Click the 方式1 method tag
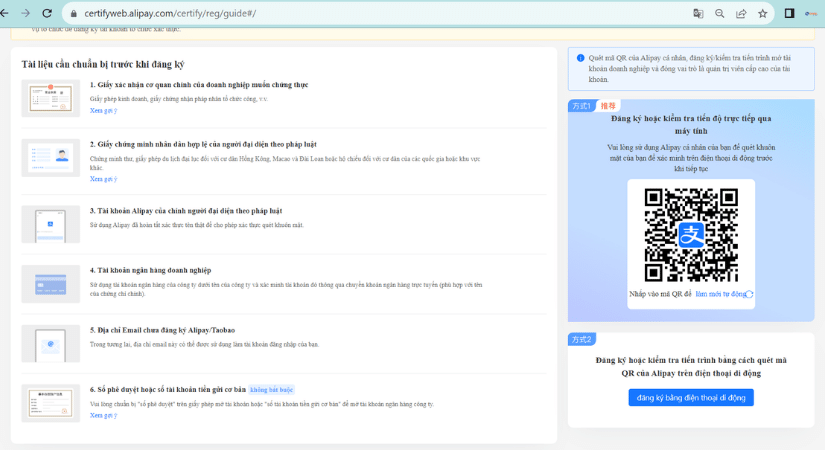The width and height of the screenshot is (825, 450). click(x=581, y=106)
